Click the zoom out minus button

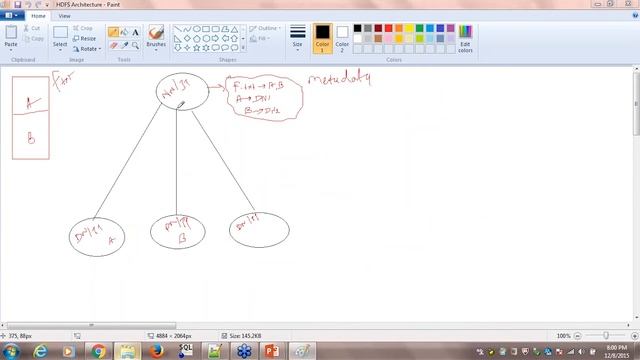[578, 336]
